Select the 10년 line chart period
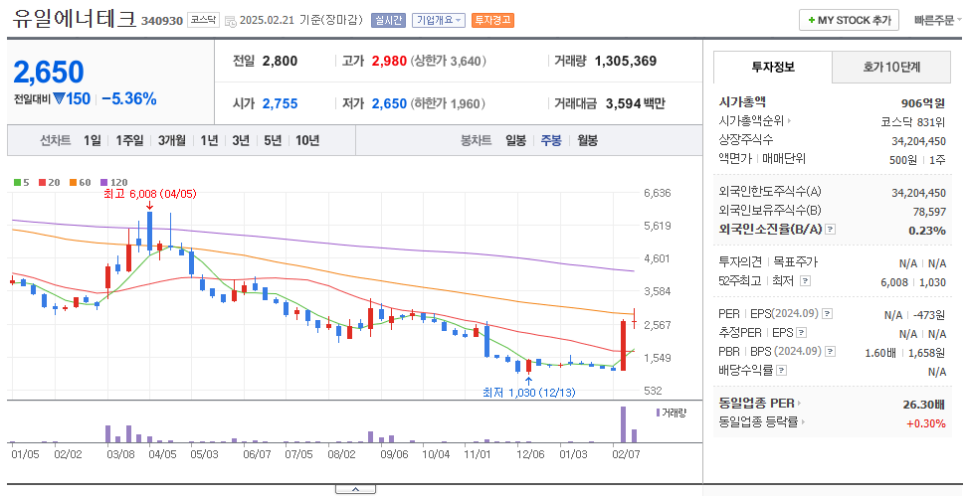 [307, 140]
